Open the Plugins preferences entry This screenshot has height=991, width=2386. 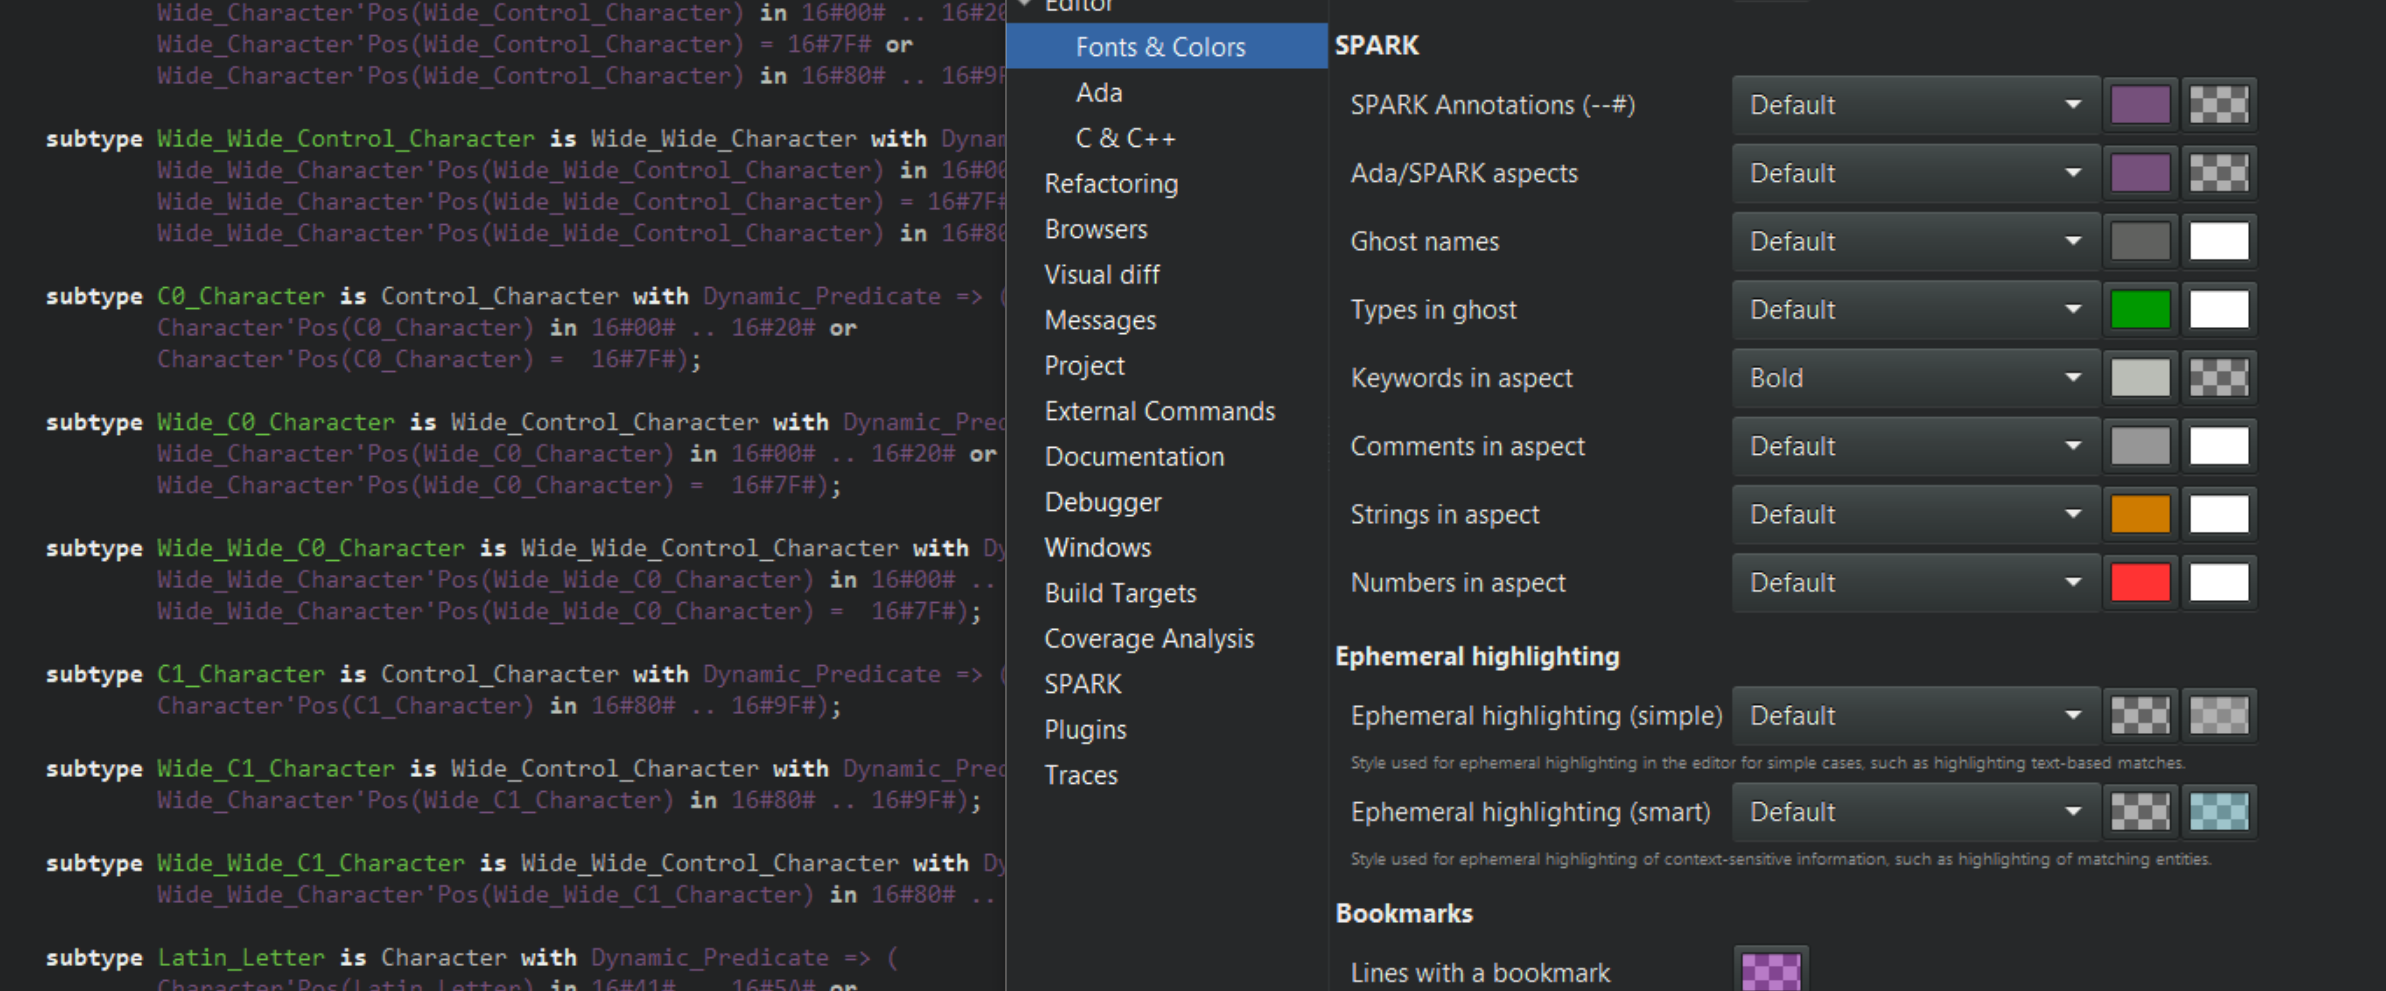[x=1085, y=729]
